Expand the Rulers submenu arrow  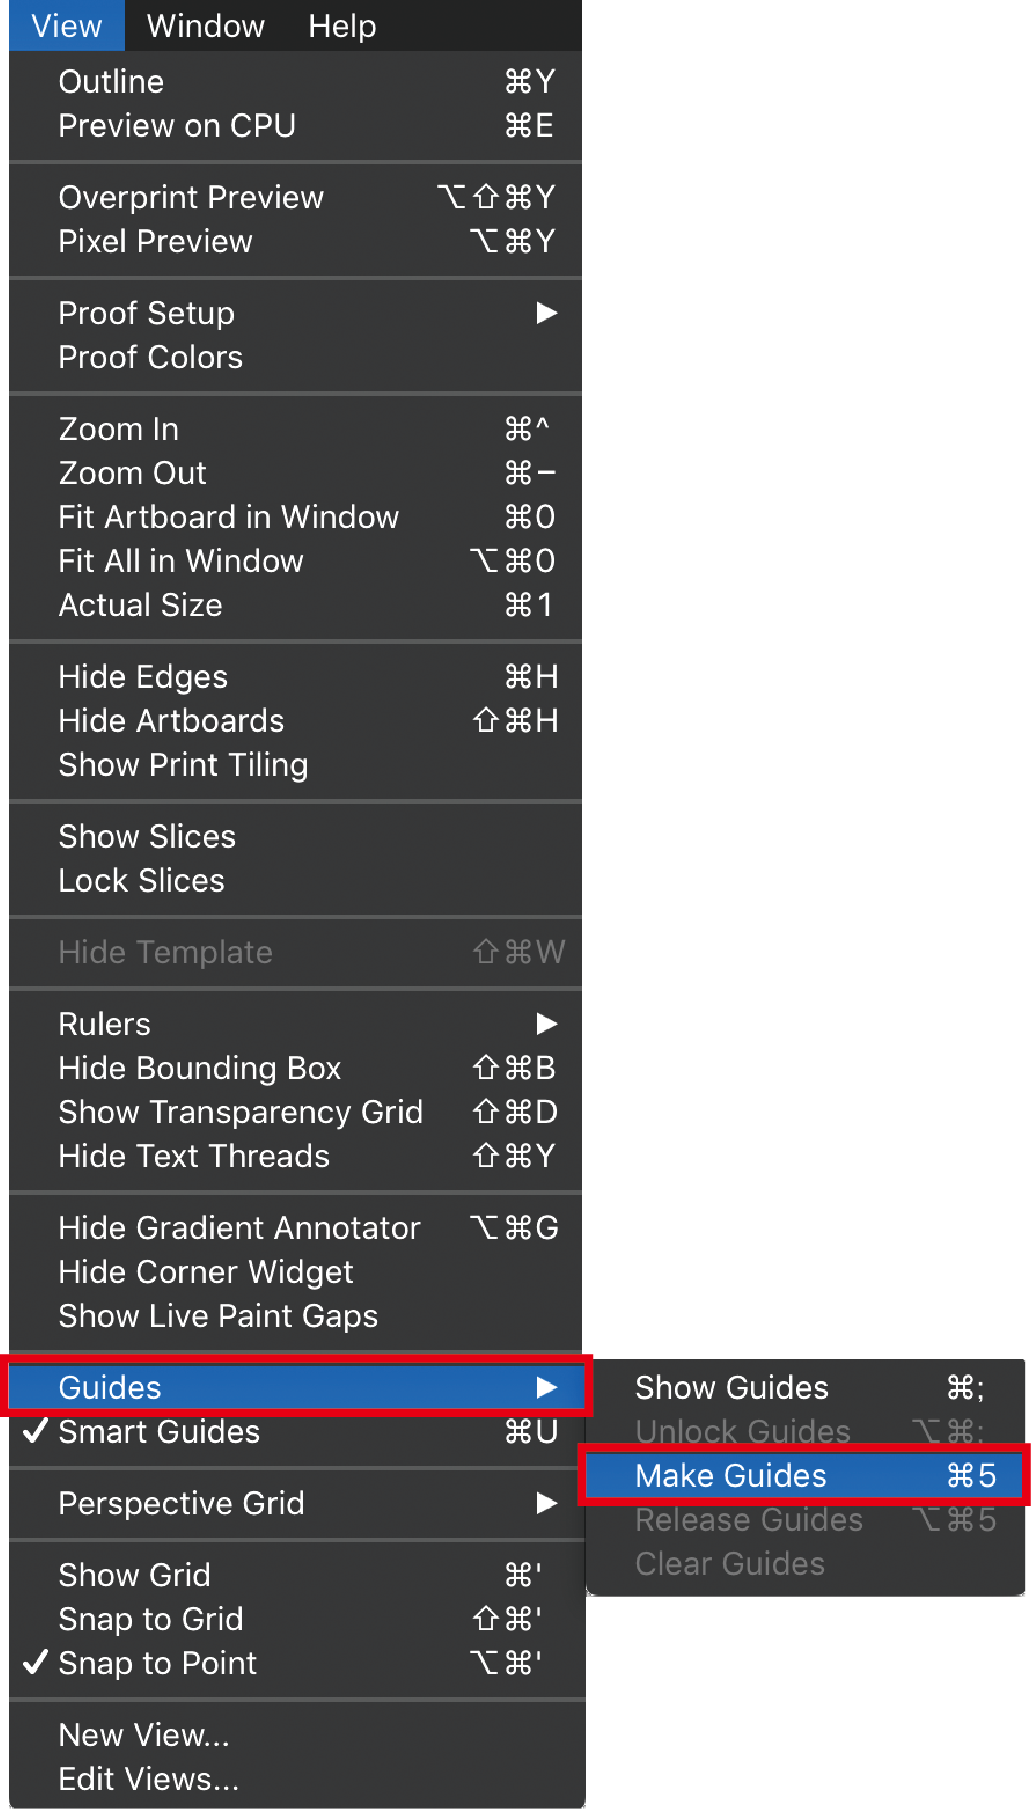(x=546, y=1024)
